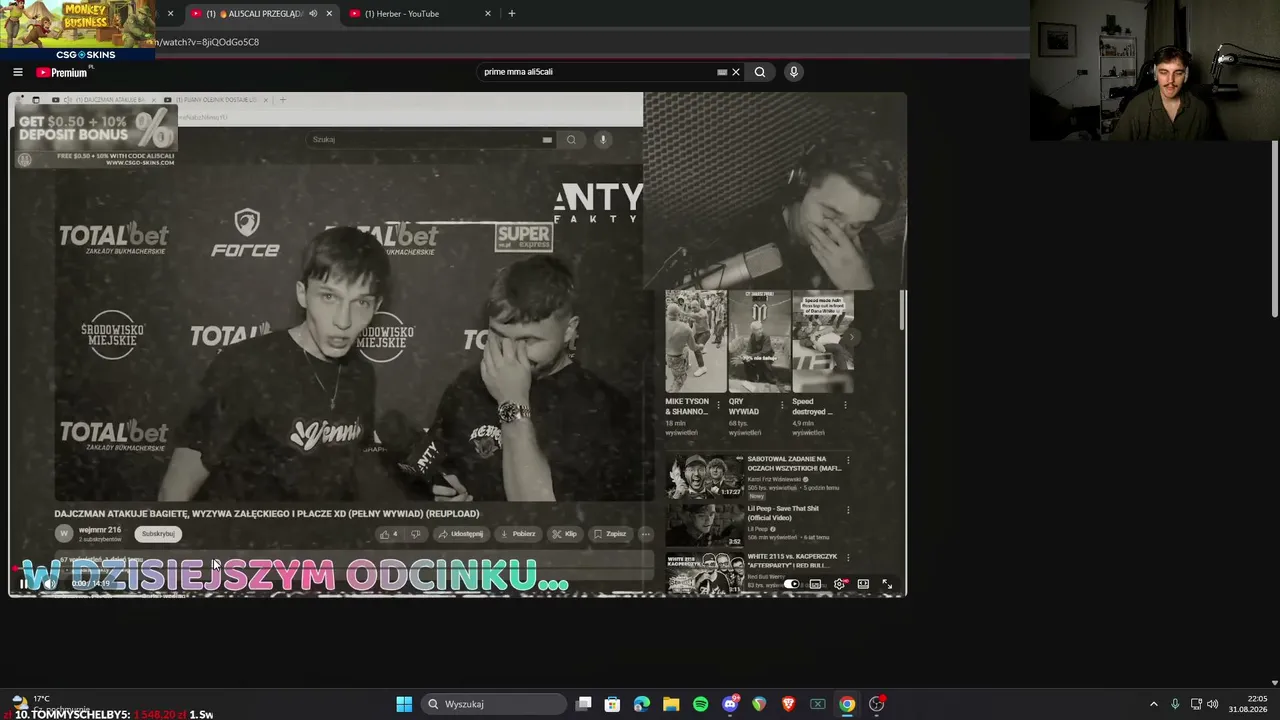Click the taskbar Wyszukaj search box

coord(492,704)
